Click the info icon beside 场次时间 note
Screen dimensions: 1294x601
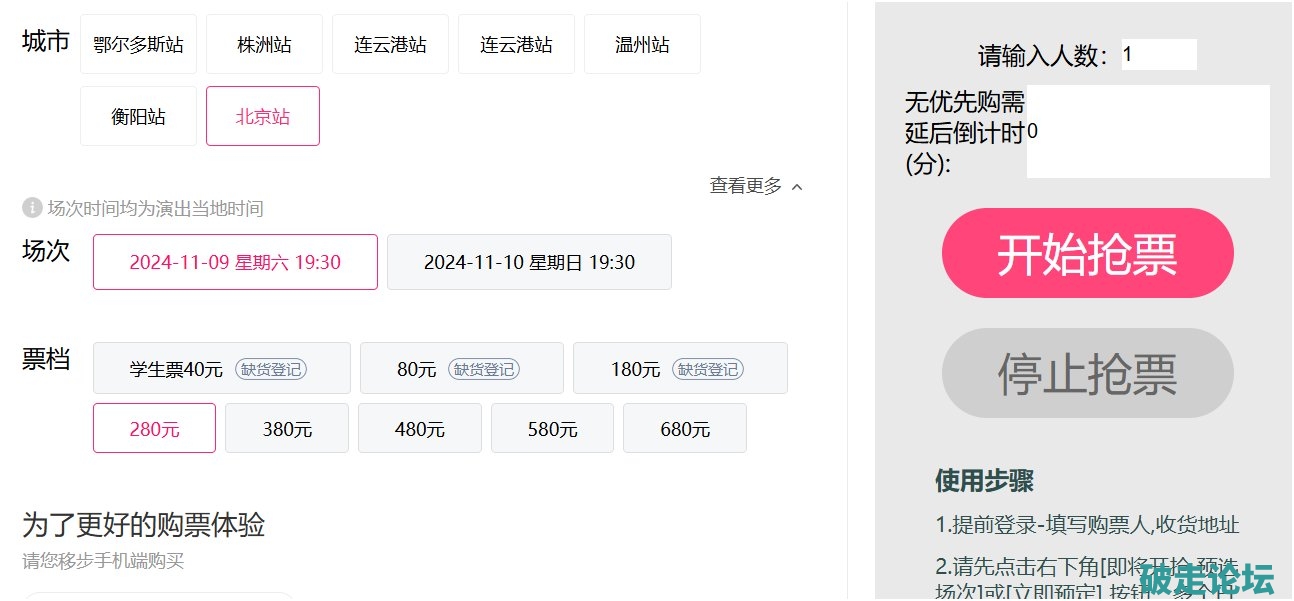pyautogui.click(x=32, y=208)
